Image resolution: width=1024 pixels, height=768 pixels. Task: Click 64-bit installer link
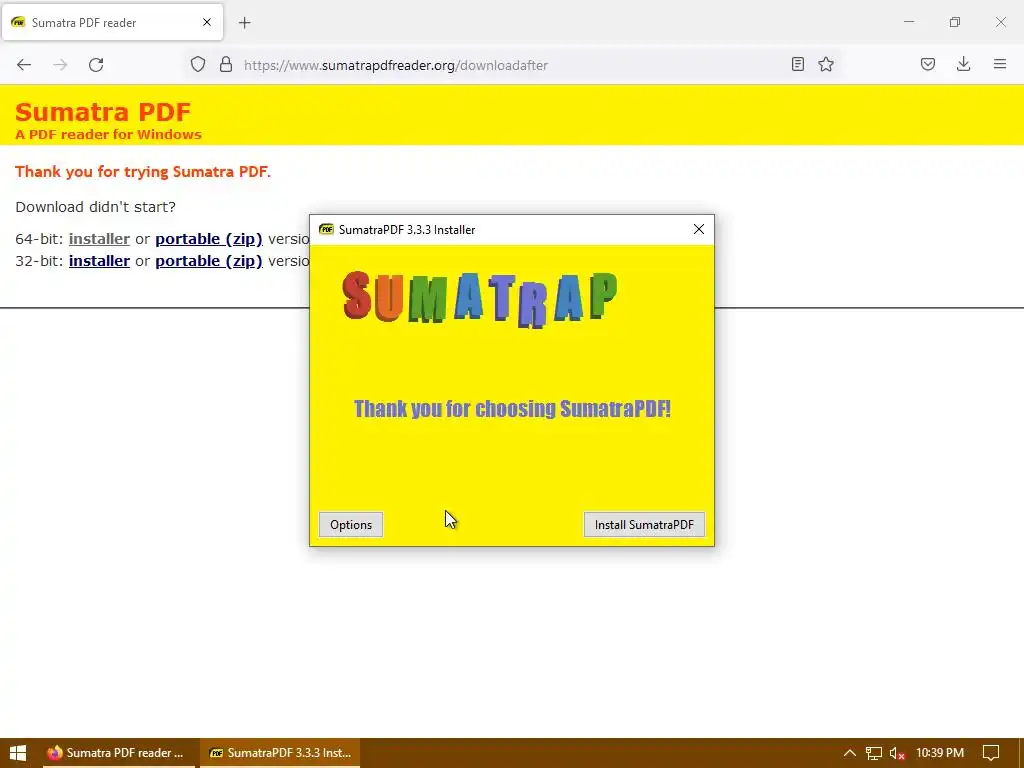[x=99, y=239]
